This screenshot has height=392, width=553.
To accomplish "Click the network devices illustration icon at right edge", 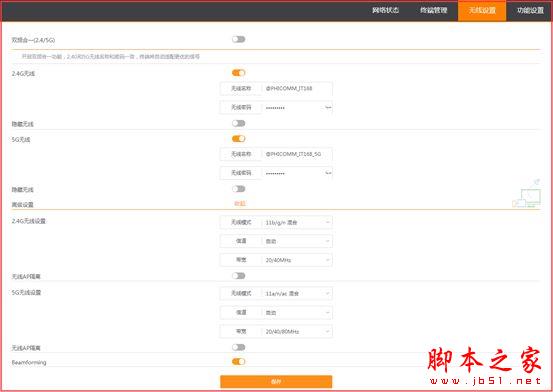I will click(x=526, y=194).
